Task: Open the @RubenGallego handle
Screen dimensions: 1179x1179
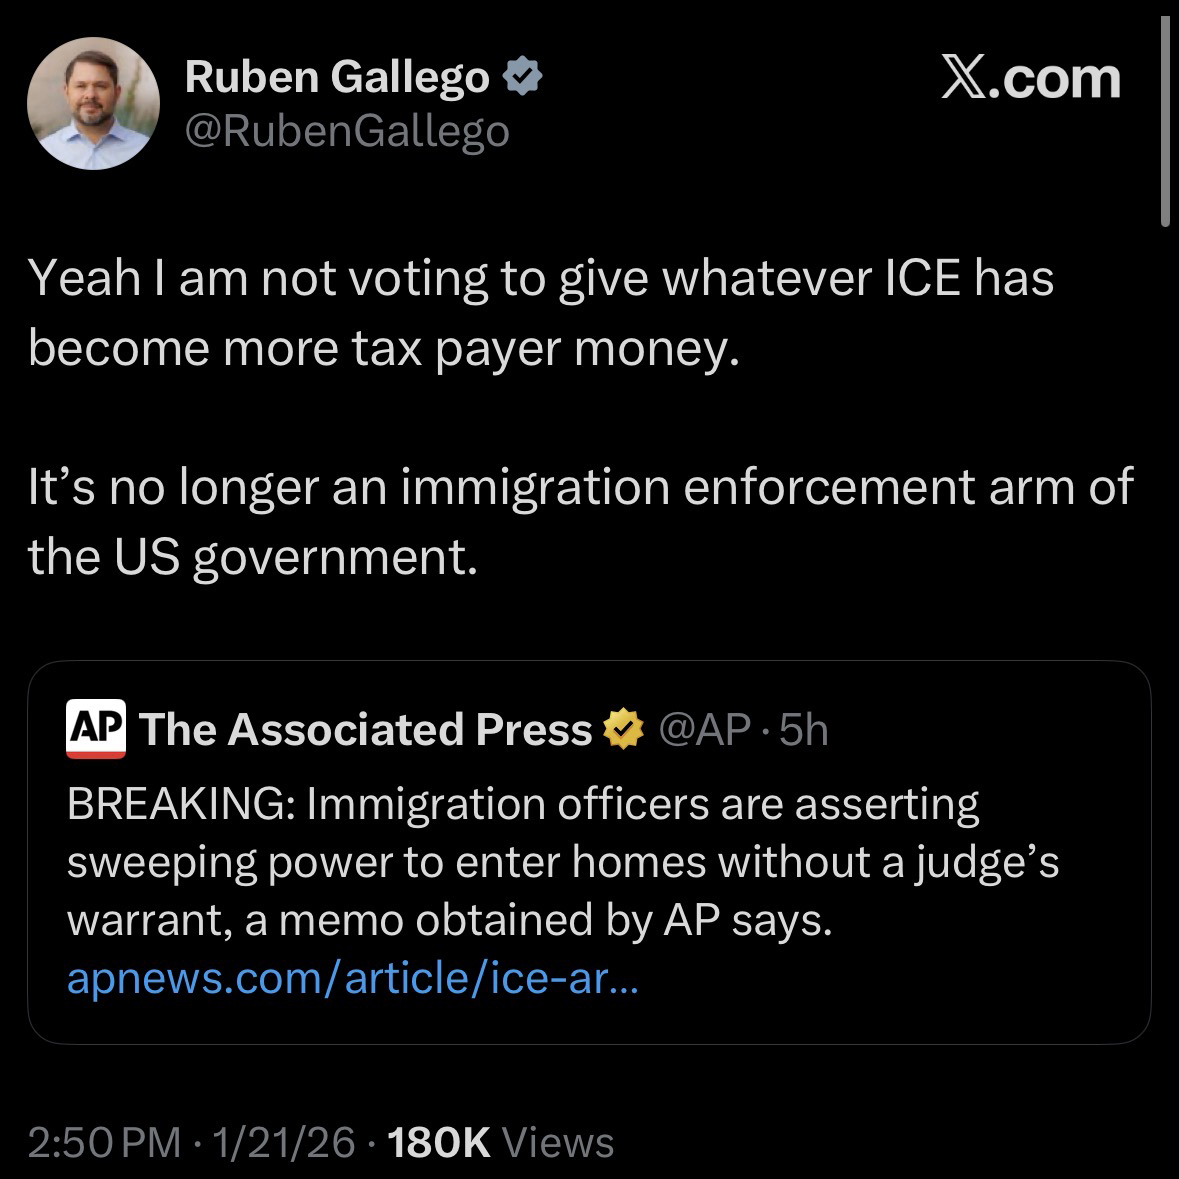Action: [347, 131]
